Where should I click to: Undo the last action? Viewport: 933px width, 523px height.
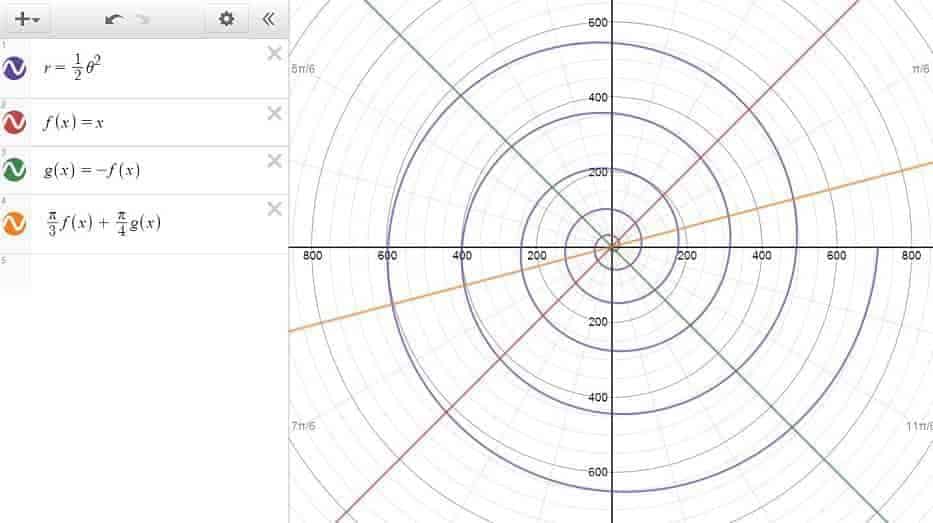coord(114,19)
